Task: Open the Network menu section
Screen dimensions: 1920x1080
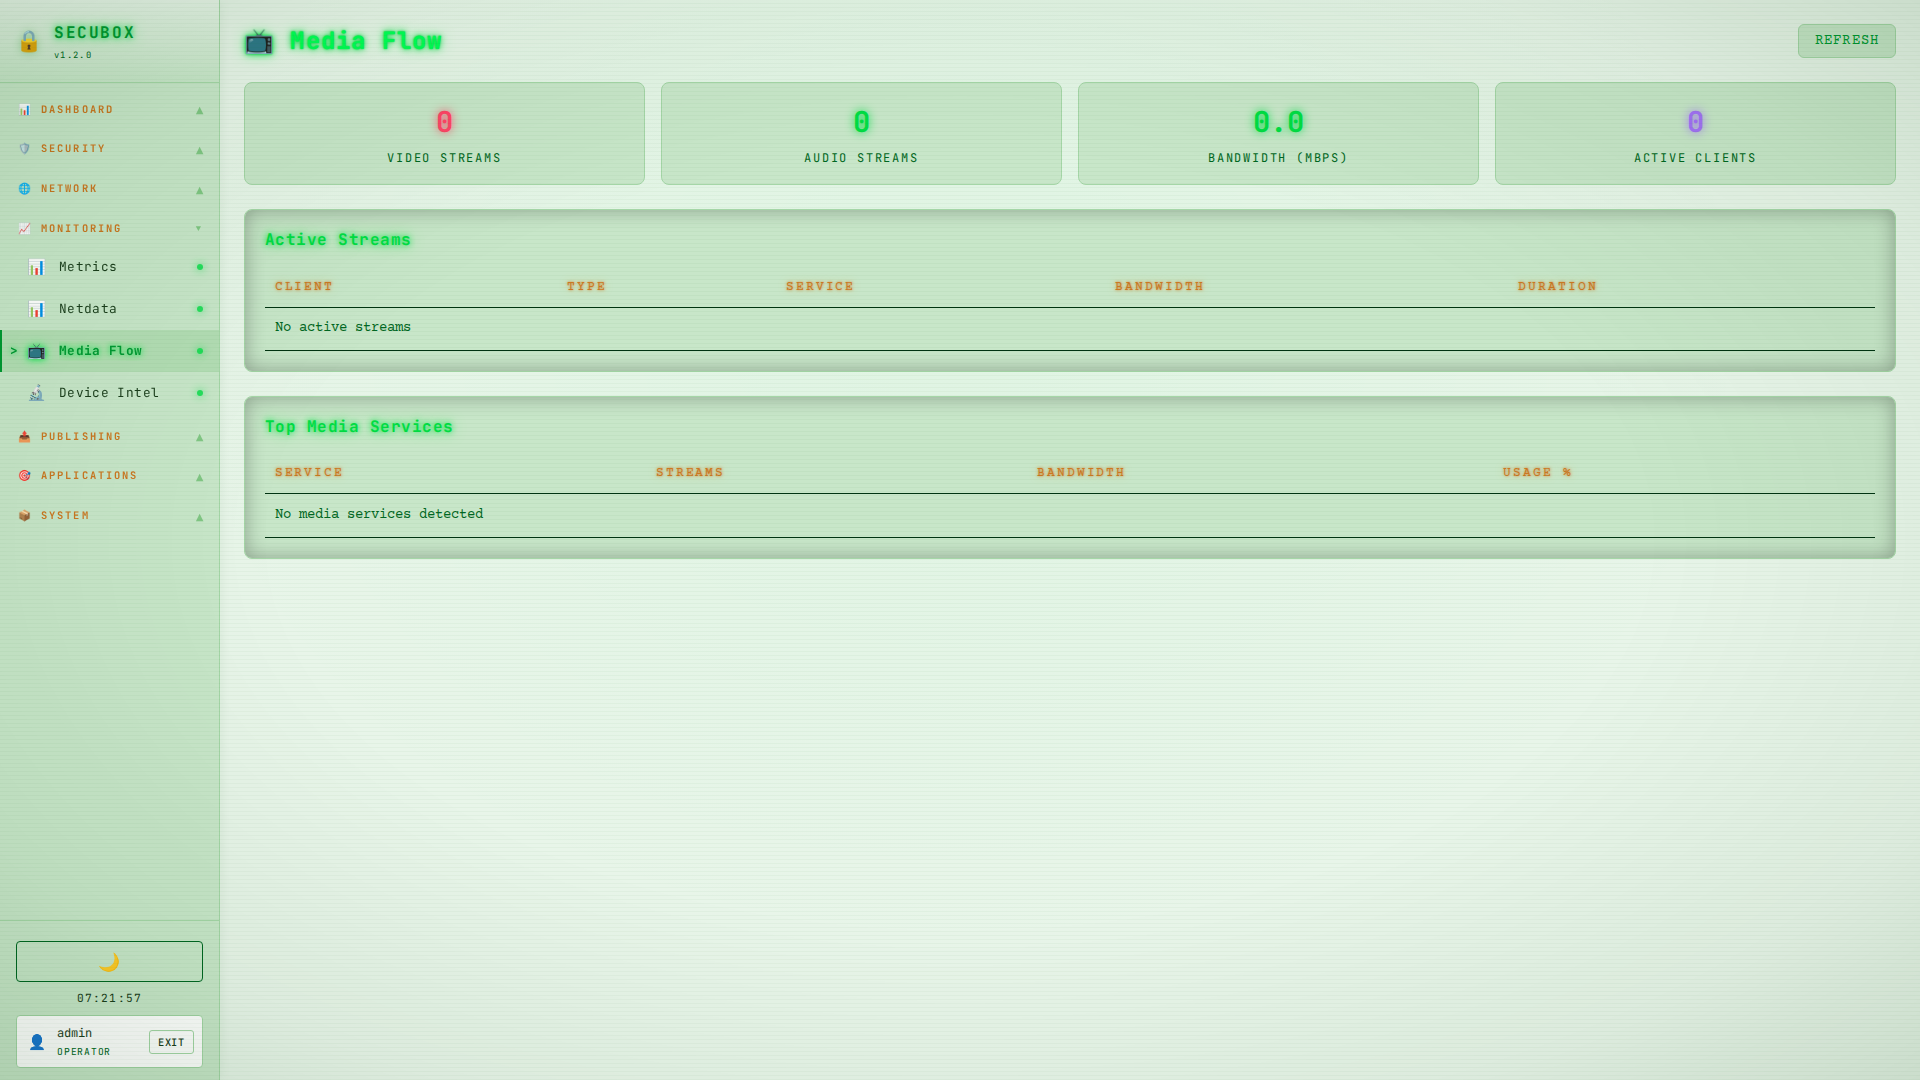Action: (x=69, y=189)
